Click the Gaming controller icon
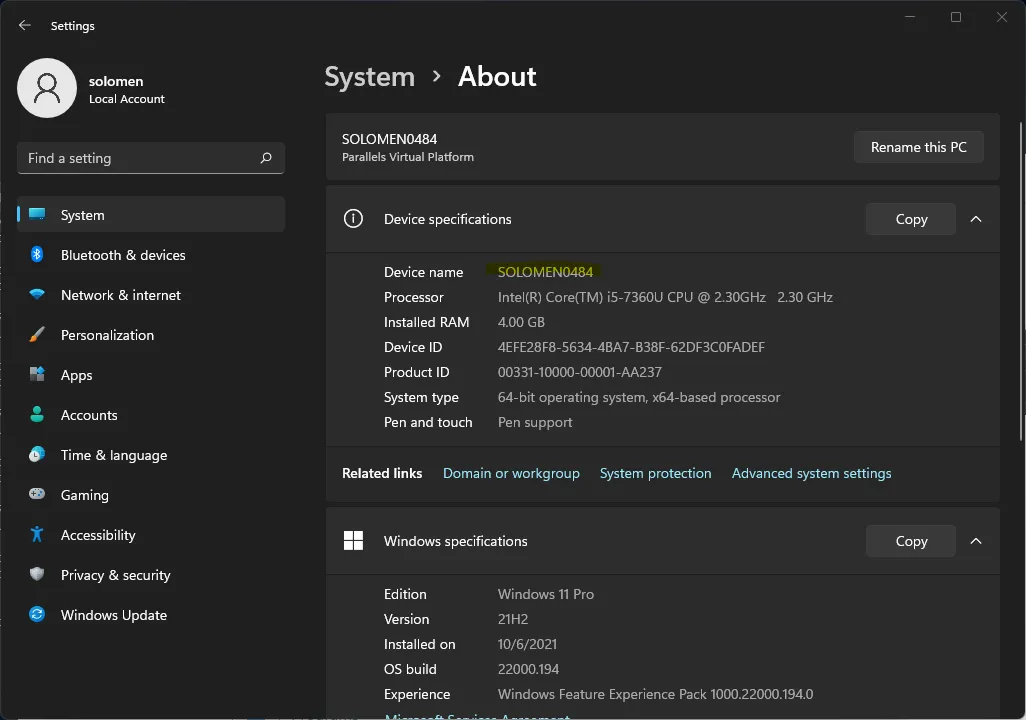Screen dimensions: 1026x720 (37, 494)
